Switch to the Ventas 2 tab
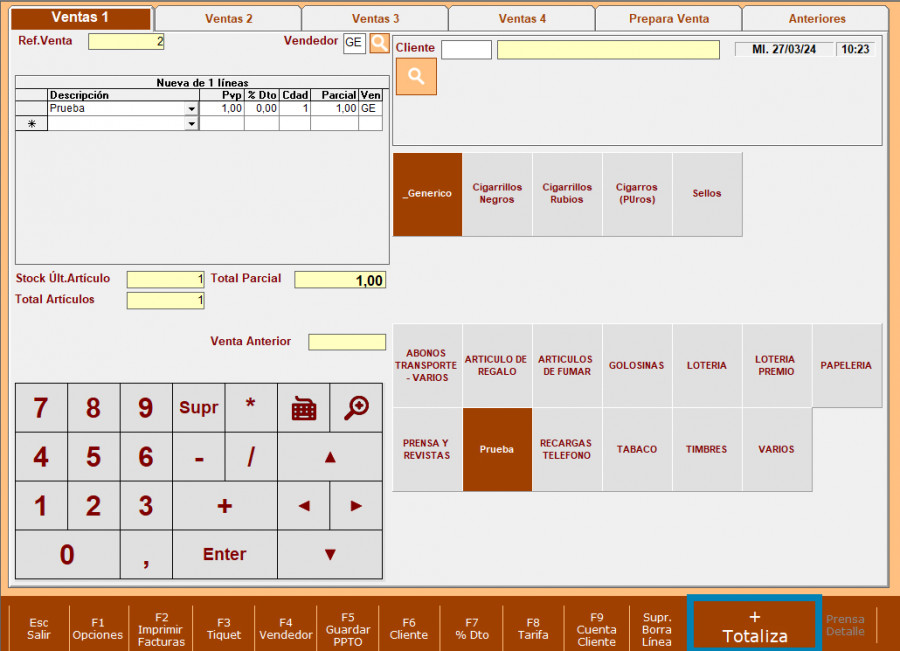Screen dimensions: 900x651 click(228, 19)
